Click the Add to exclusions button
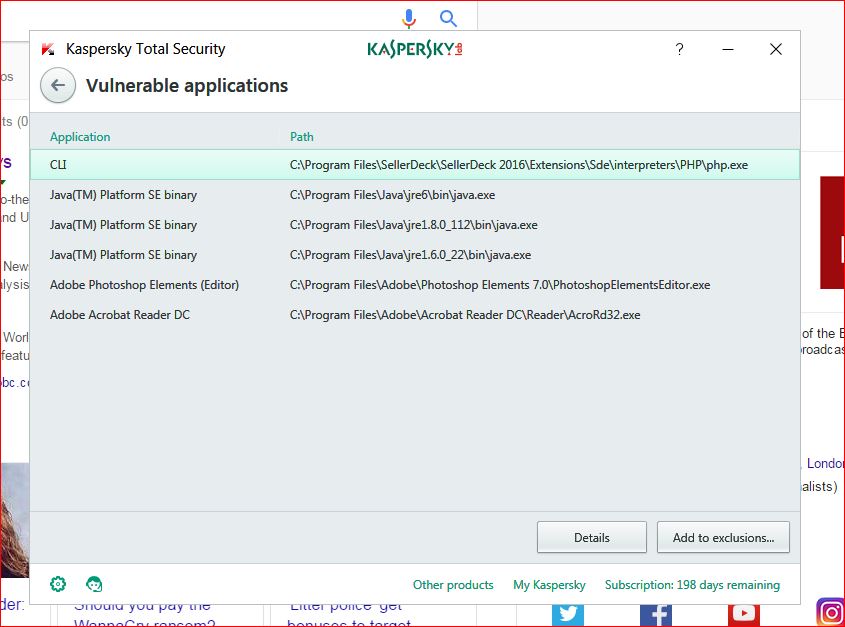This screenshot has width=845, height=627. 723,537
